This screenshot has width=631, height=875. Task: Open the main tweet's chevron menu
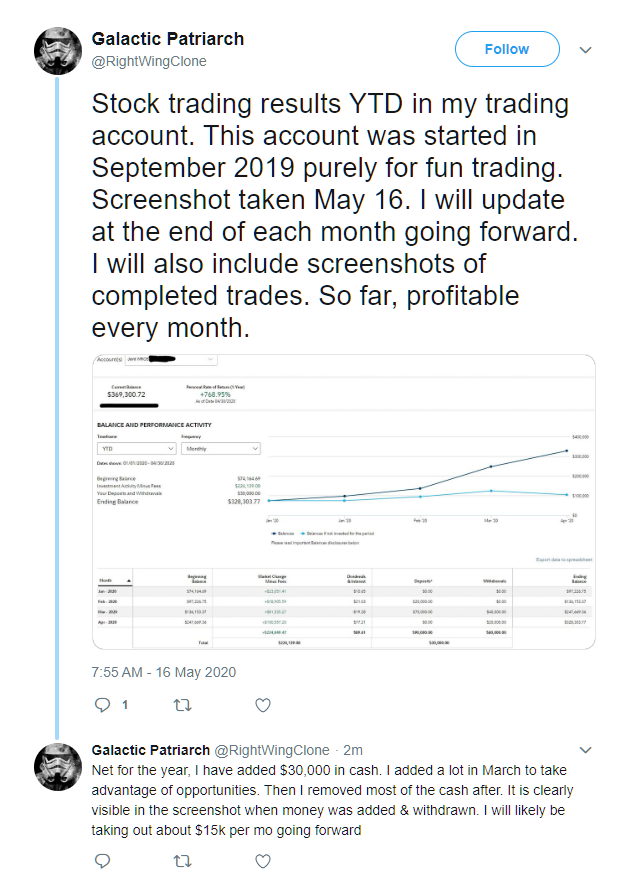coord(586,49)
